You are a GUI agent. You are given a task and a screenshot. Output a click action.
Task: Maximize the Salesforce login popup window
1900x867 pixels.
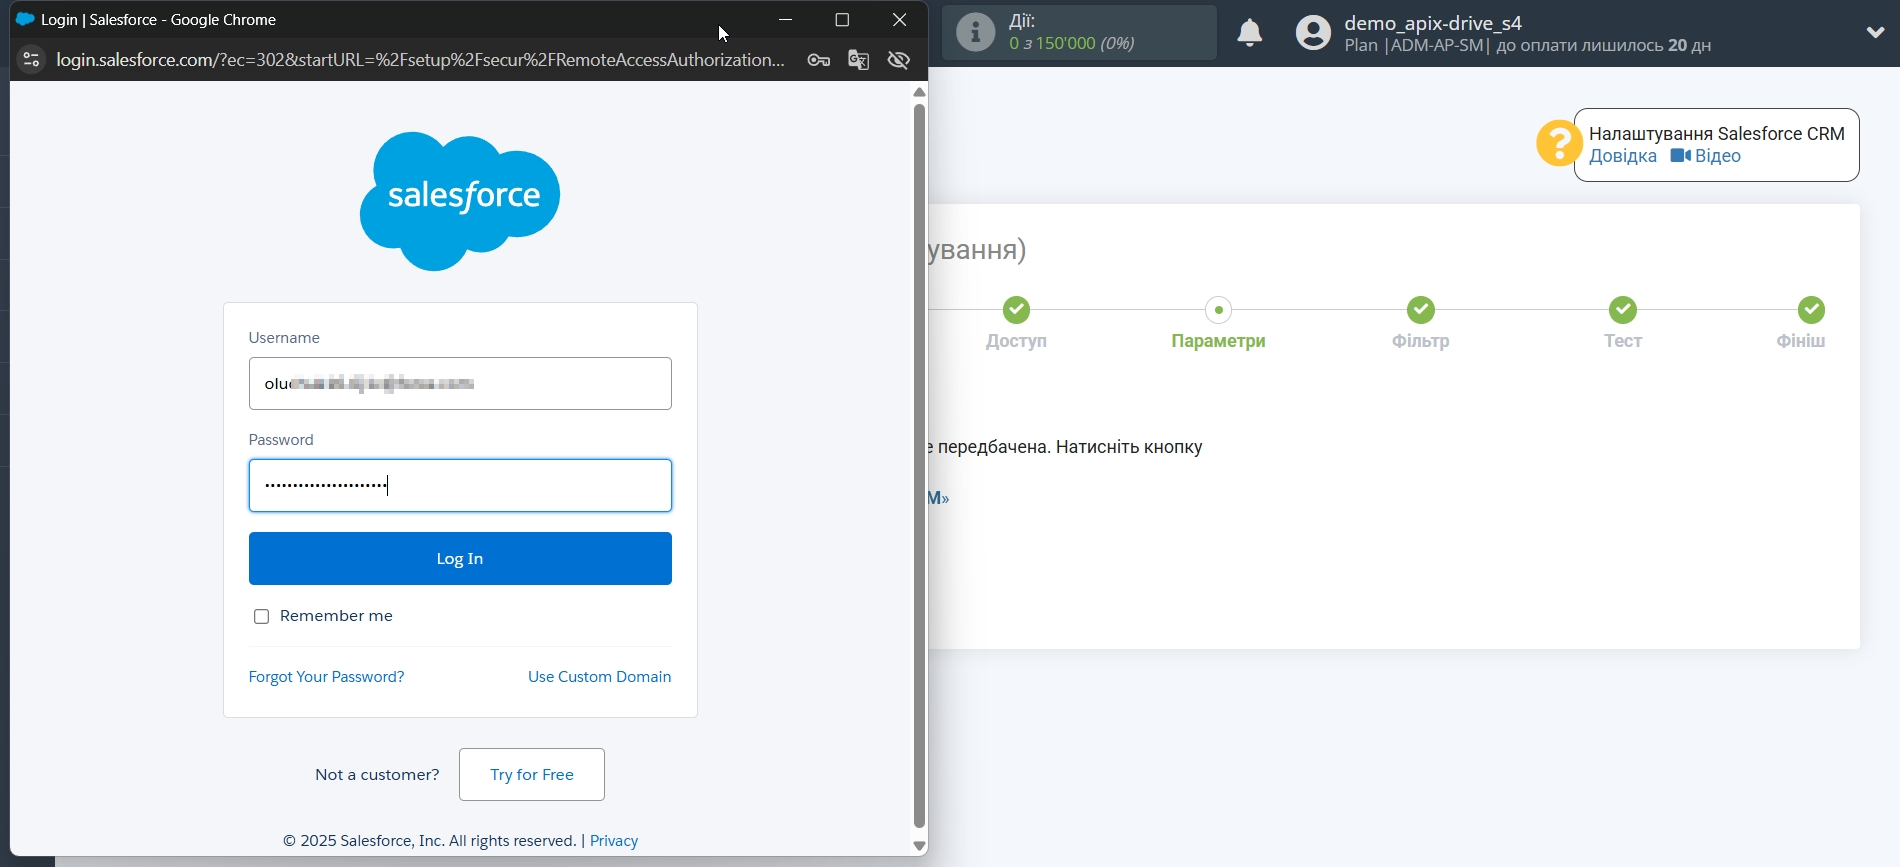click(x=842, y=19)
